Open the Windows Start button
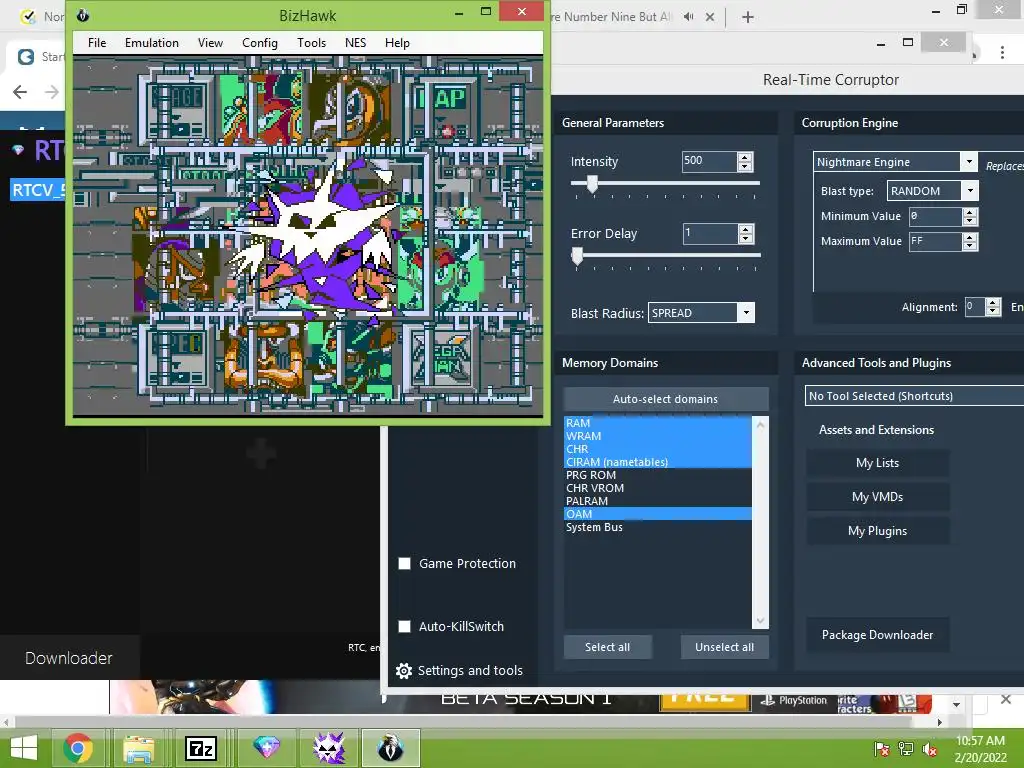This screenshot has height=768, width=1024. coord(24,748)
